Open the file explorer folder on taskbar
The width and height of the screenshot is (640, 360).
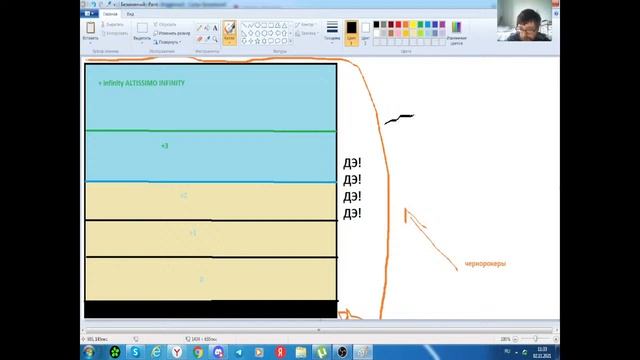[x=301, y=352]
